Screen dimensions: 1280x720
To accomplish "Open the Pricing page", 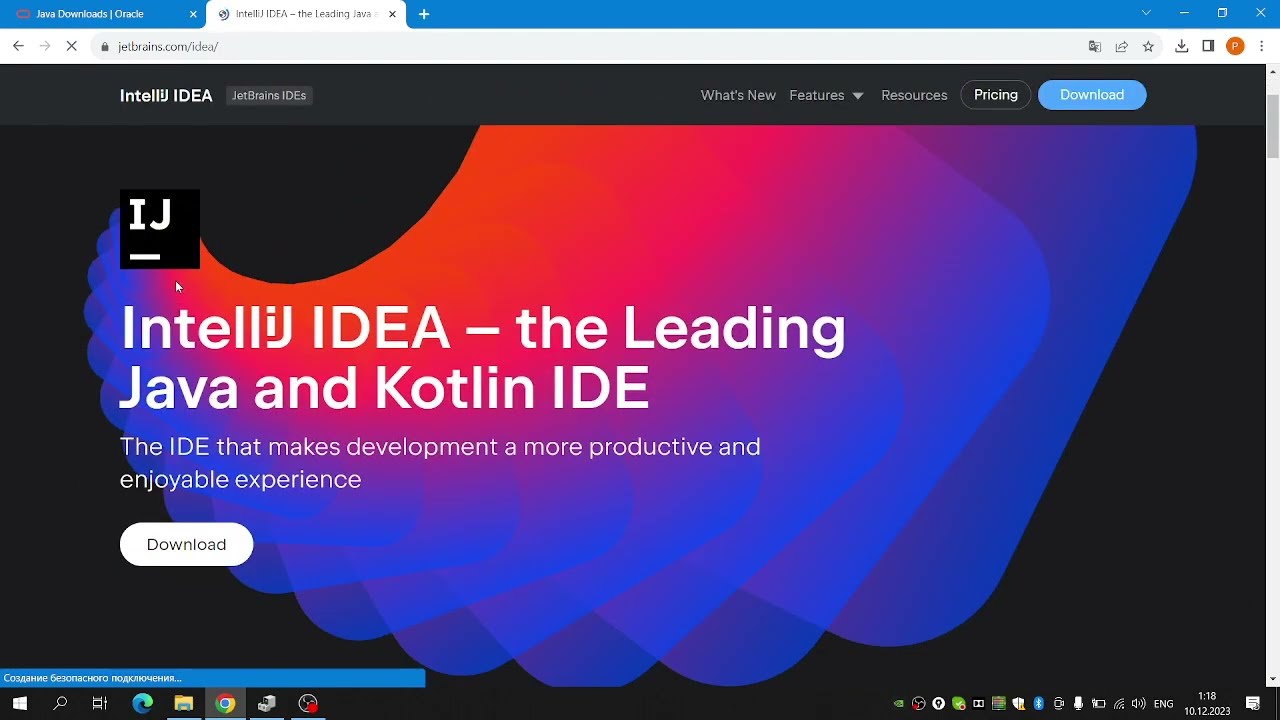I will point(996,95).
